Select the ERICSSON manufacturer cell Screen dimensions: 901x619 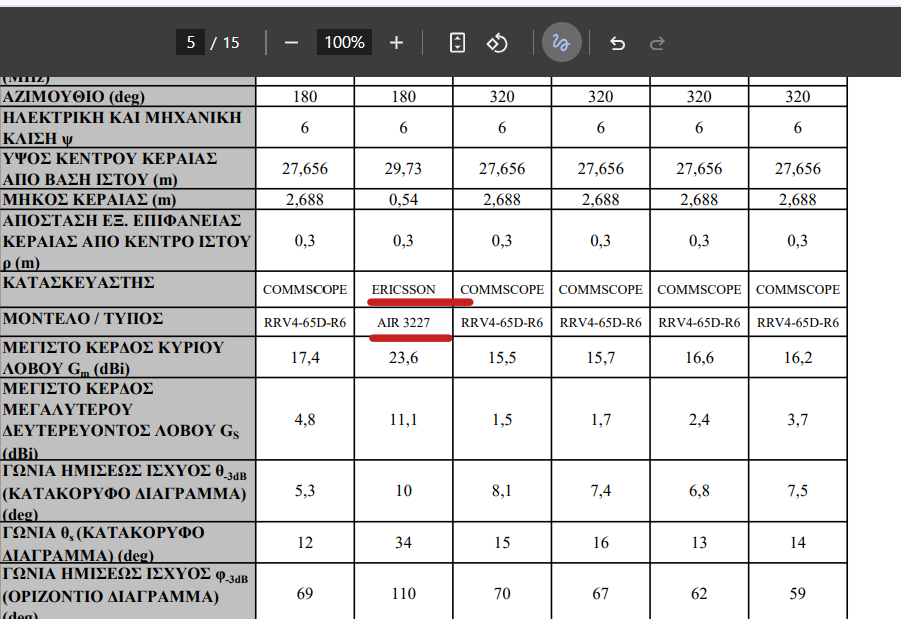coord(403,289)
